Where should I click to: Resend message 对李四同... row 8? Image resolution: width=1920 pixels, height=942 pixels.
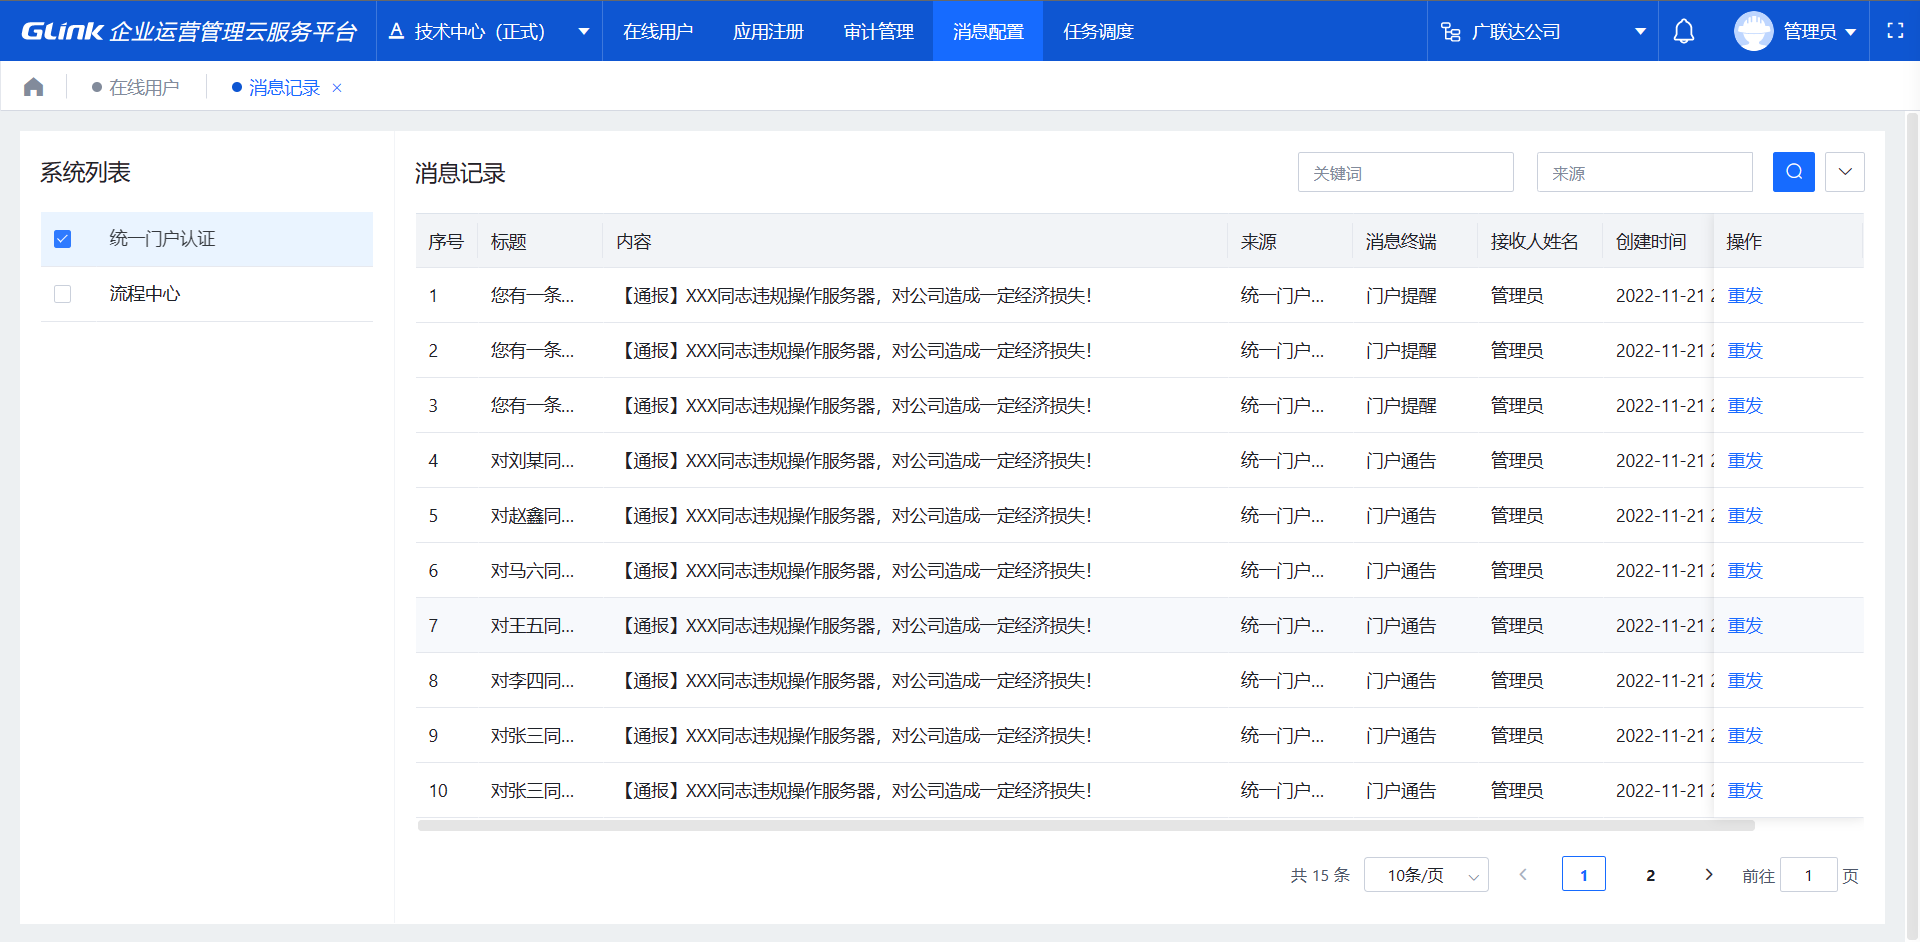pyautogui.click(x=1745, y=681)
